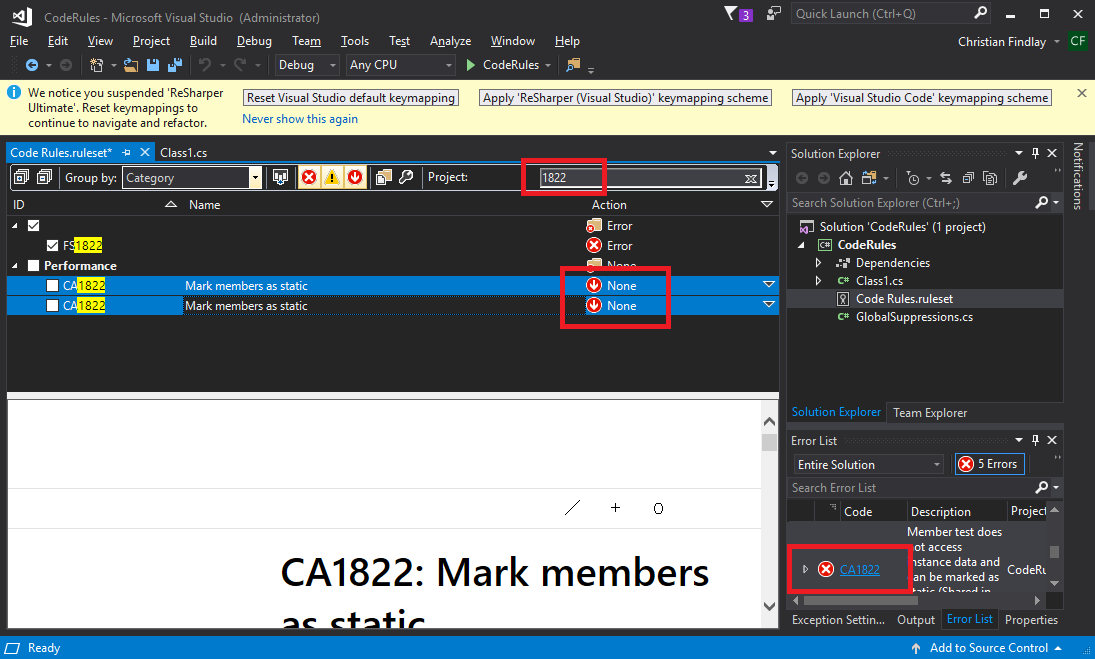Image resolution: width=1095 pixels, height=659 pixels.
Task: Open the Any CPU platform dropdown
Action: click(x=401, y=65)
